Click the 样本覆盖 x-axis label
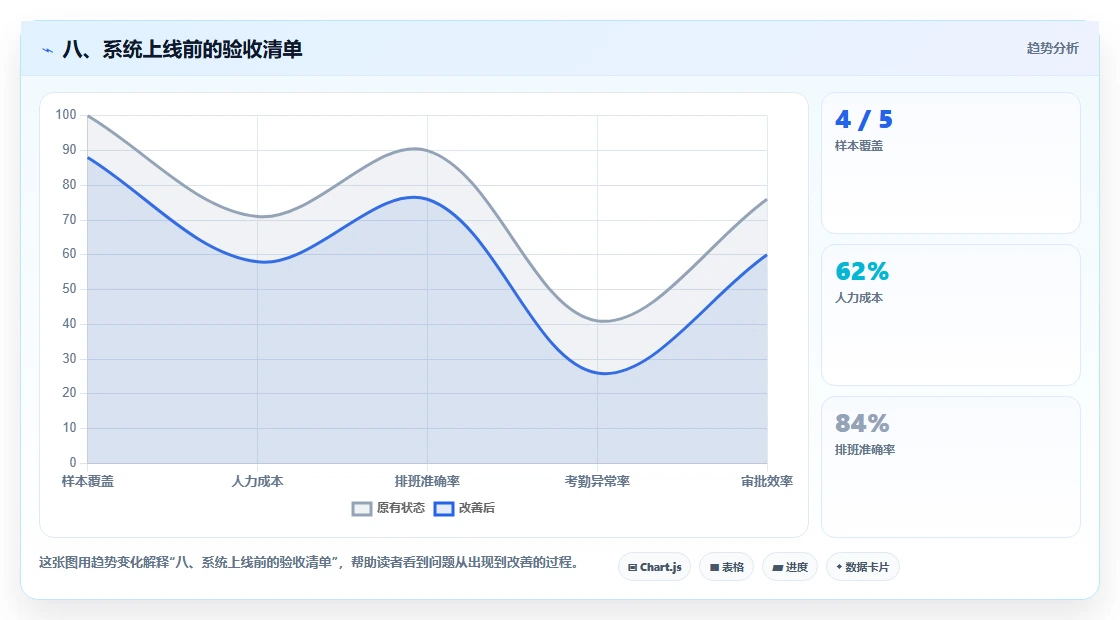The height and width of the screenshot is (620, 1120). pyautogui.click(x=88, y=481)
